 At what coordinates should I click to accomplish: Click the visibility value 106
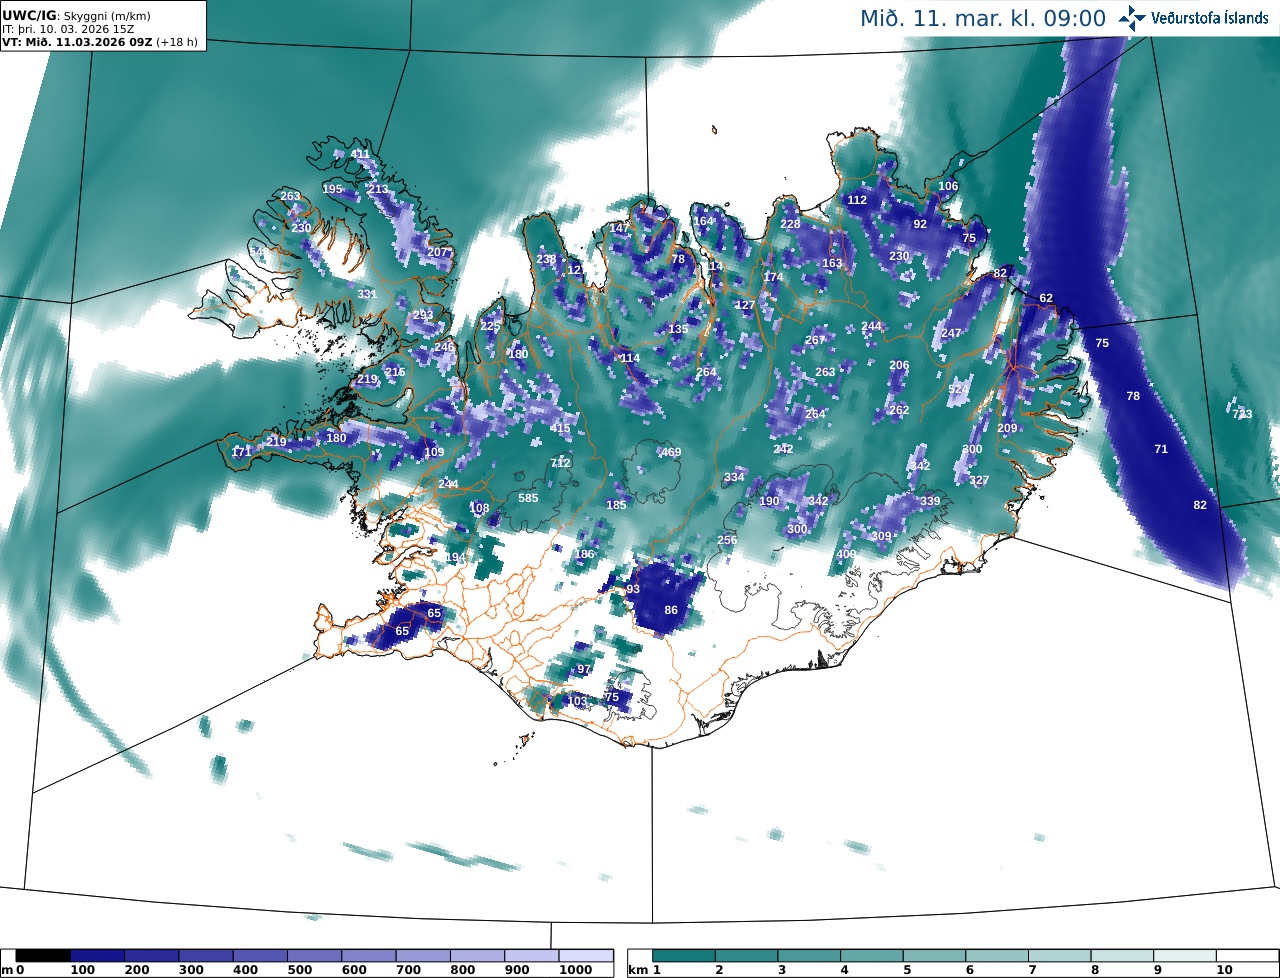948,186
